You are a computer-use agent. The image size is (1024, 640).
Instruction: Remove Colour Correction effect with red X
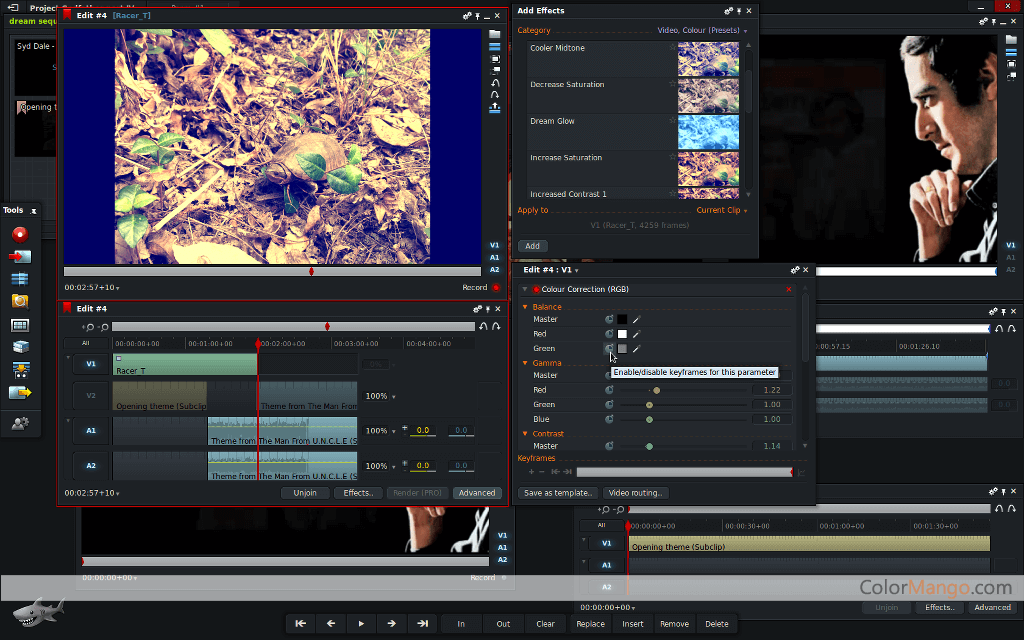click(x=789, y=289)
